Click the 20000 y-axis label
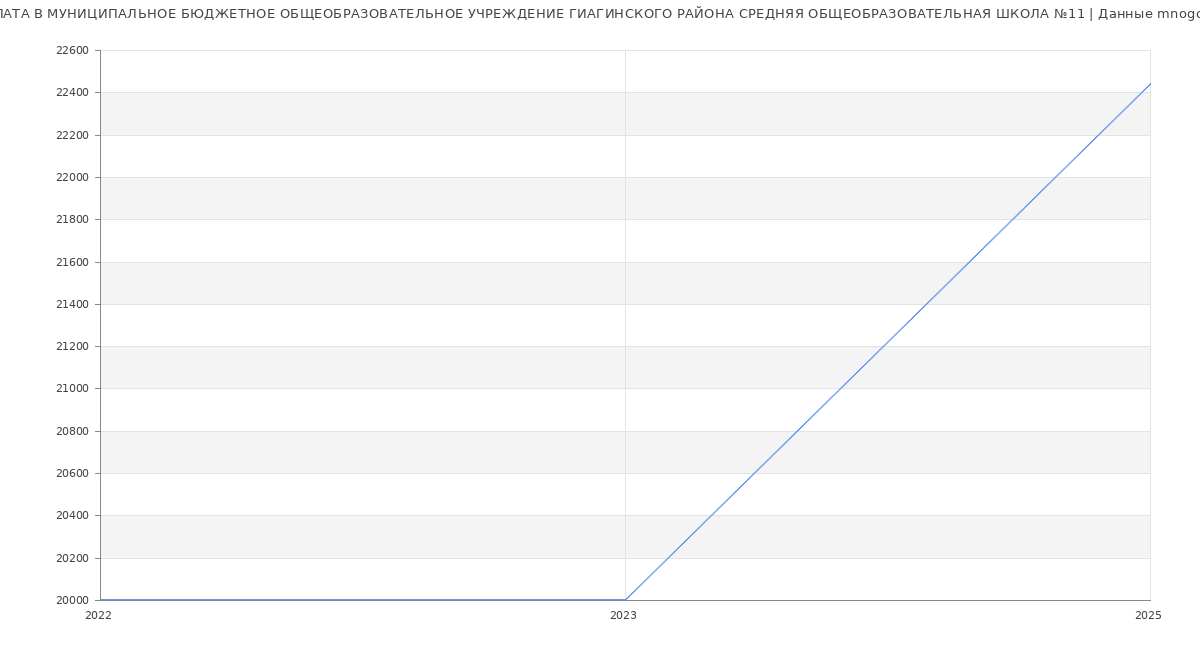This screenshot has width=1200, height=650. point(72,600)
